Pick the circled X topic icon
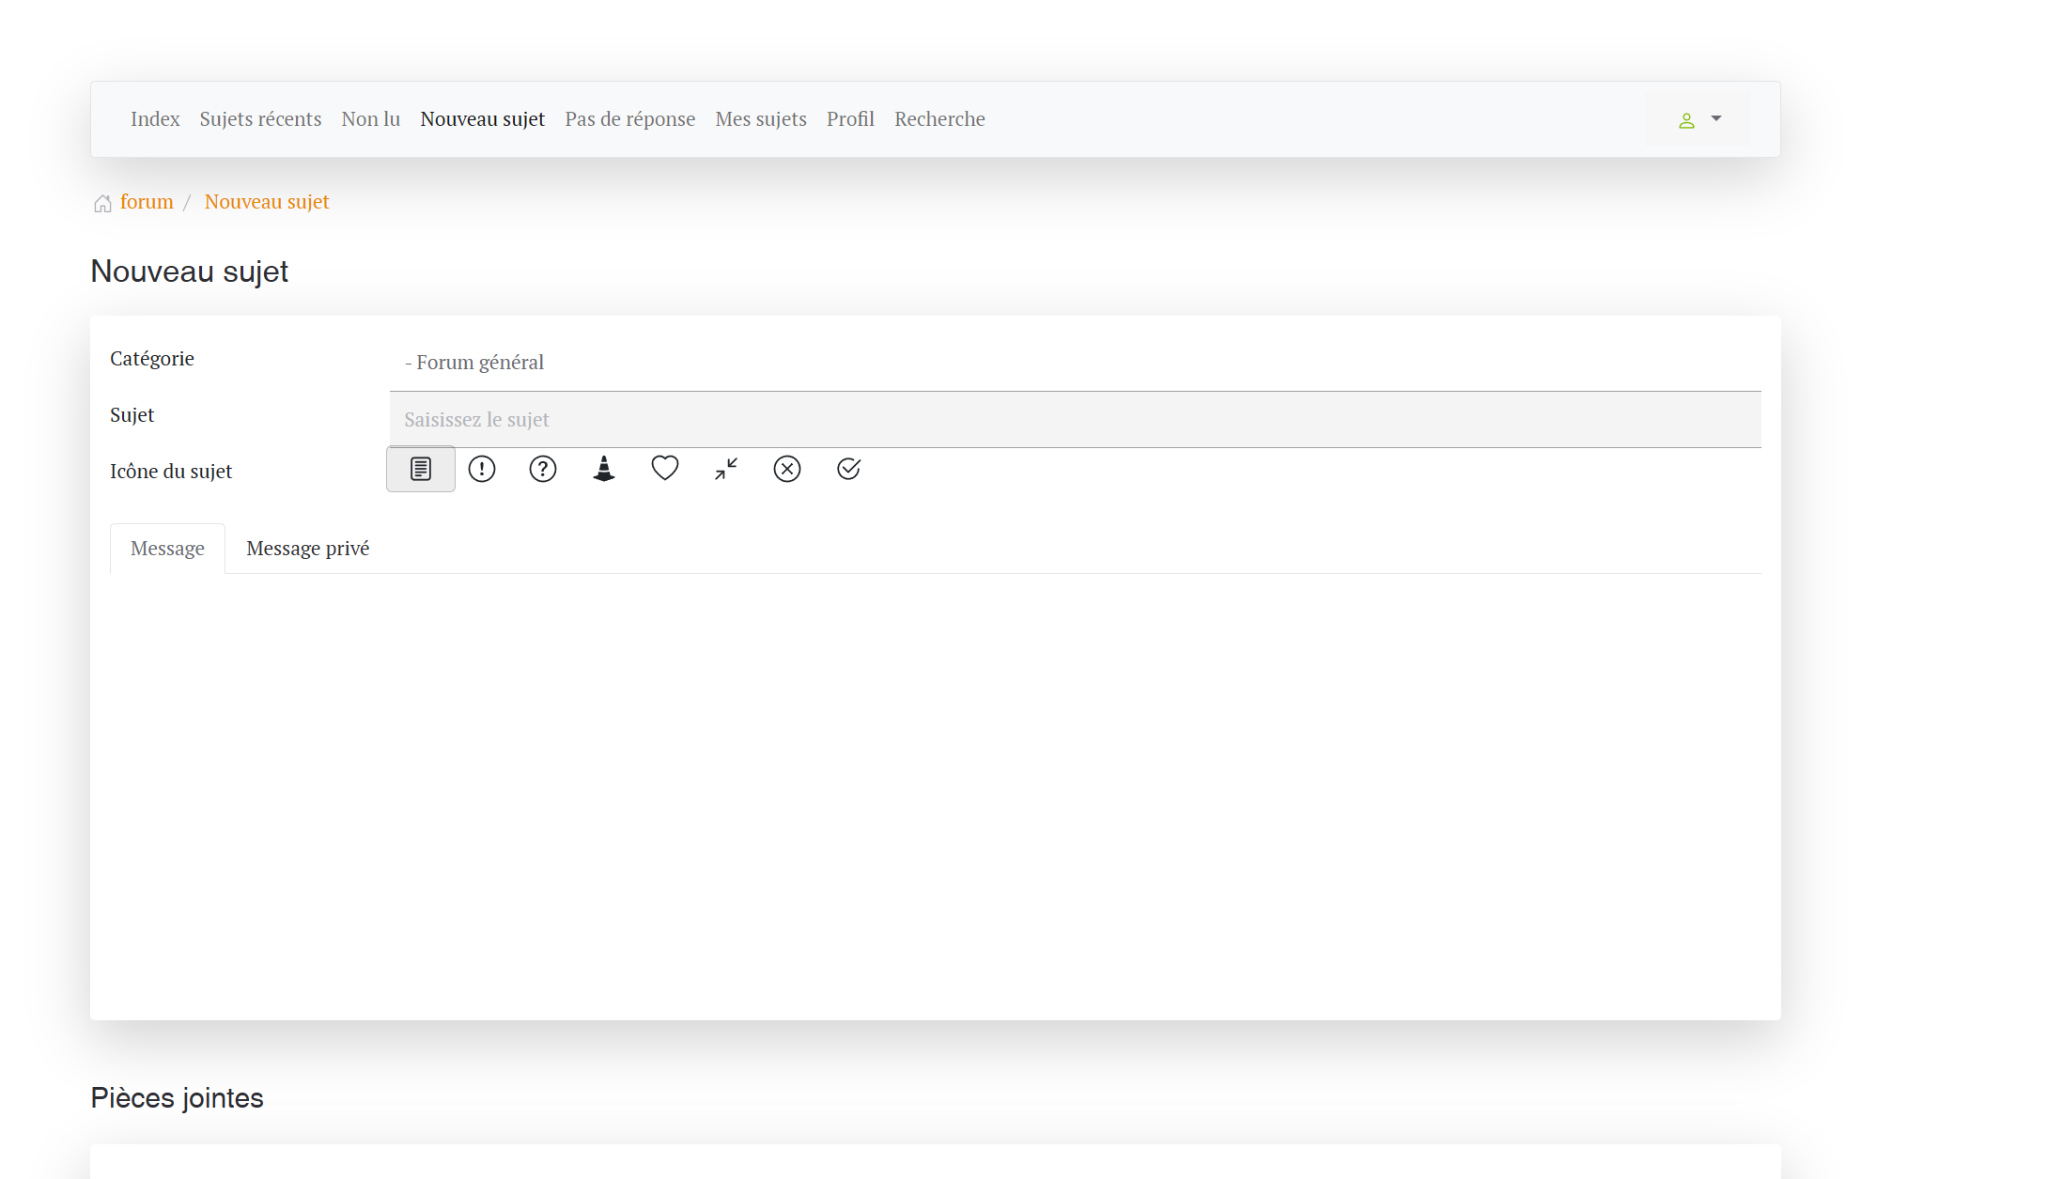2048x1179 pixels. [x=787, y=469]
